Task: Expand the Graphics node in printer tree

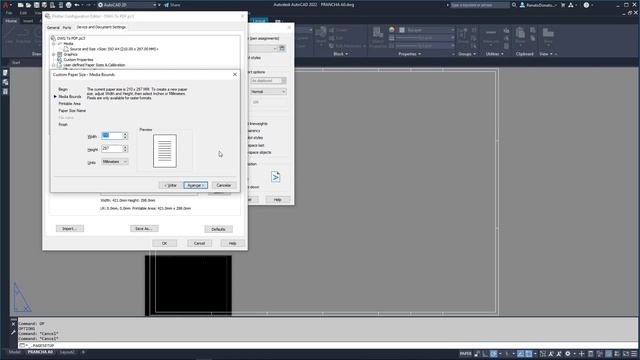Action: [54, 54]
